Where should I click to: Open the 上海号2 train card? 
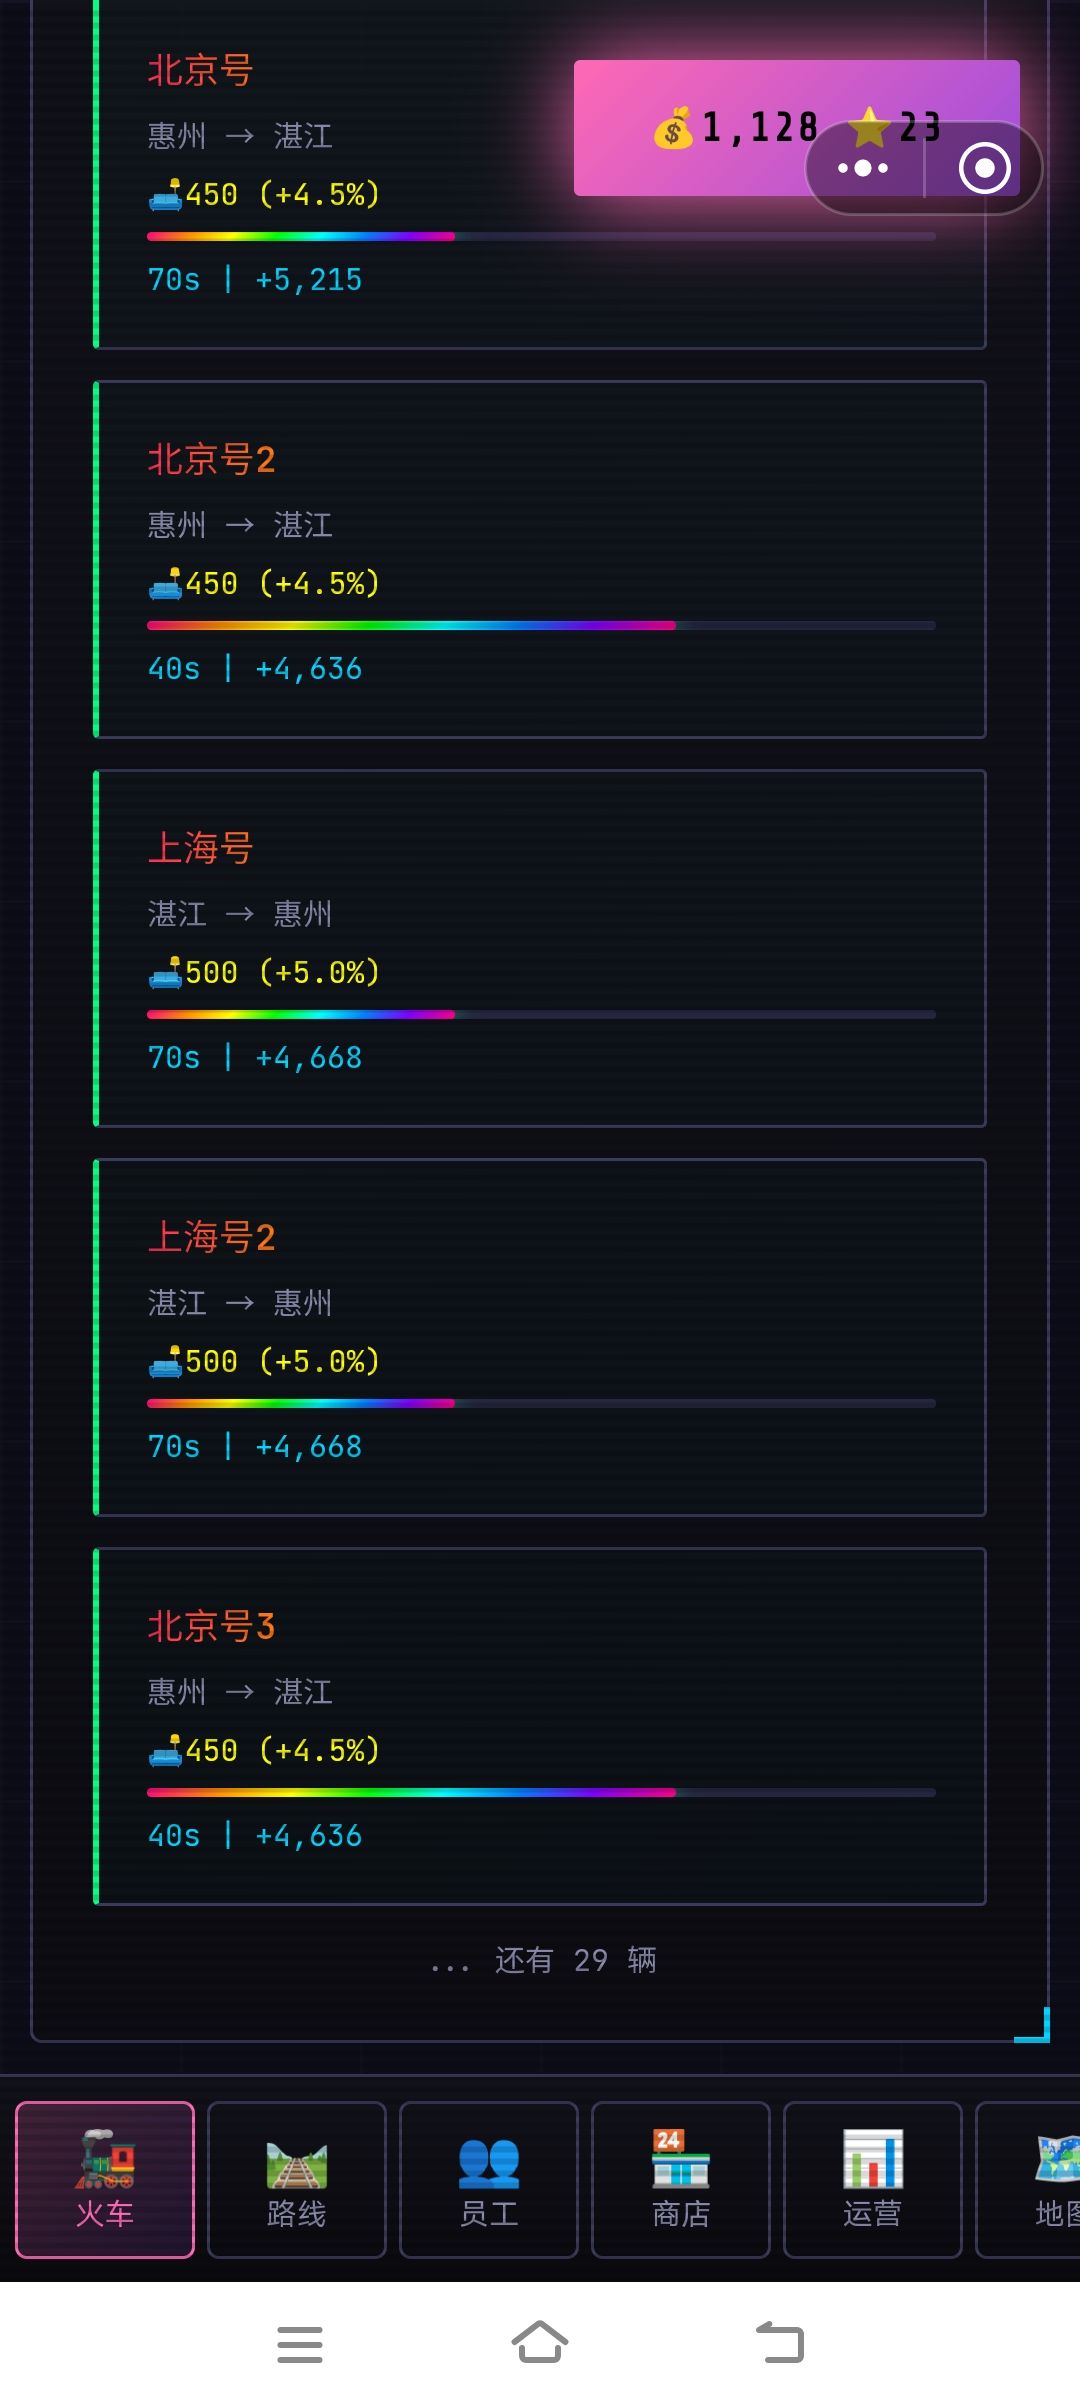click(540, 1337)
